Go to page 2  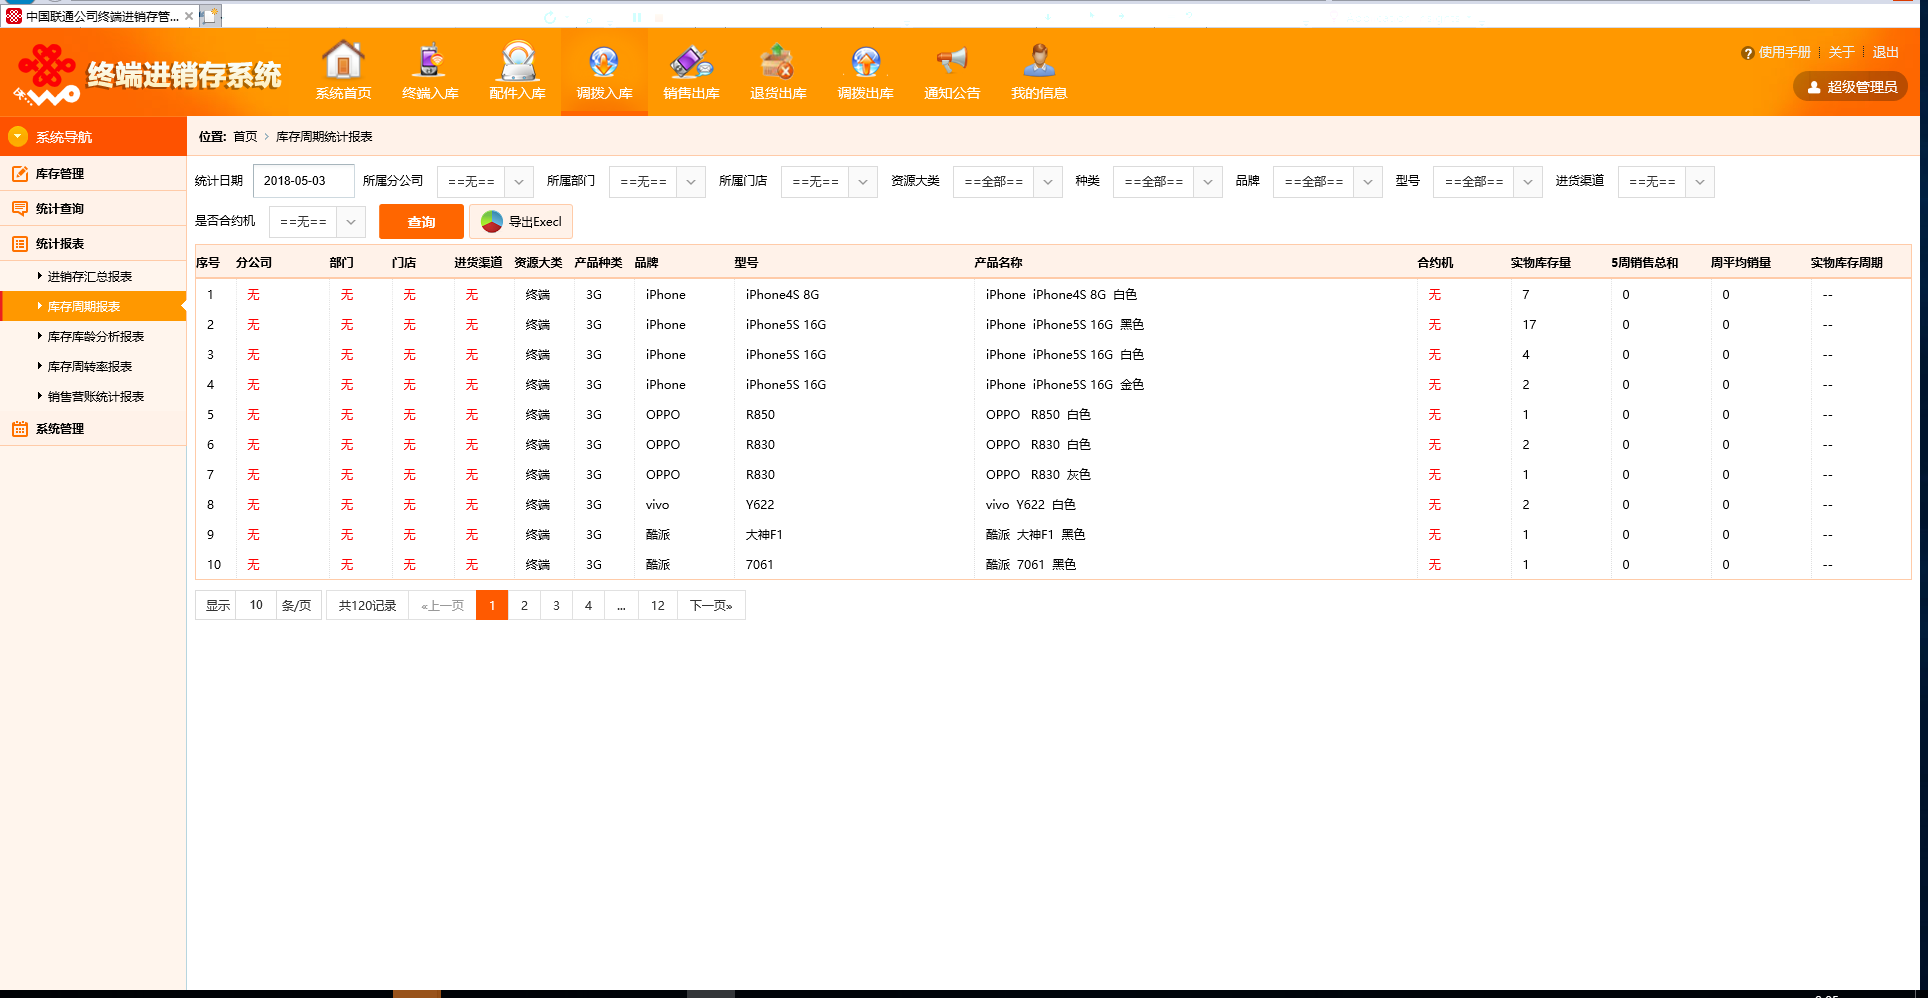[x=524, y=605]
